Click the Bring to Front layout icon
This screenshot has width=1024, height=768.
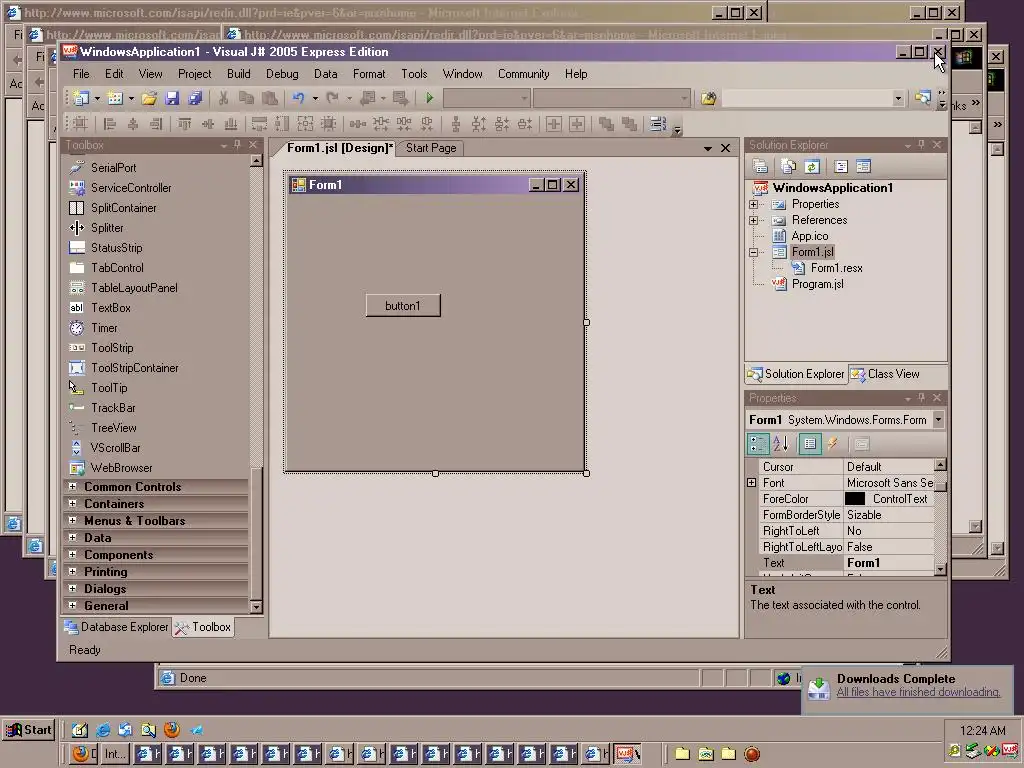pyautogui.click(x=606, y=123)
